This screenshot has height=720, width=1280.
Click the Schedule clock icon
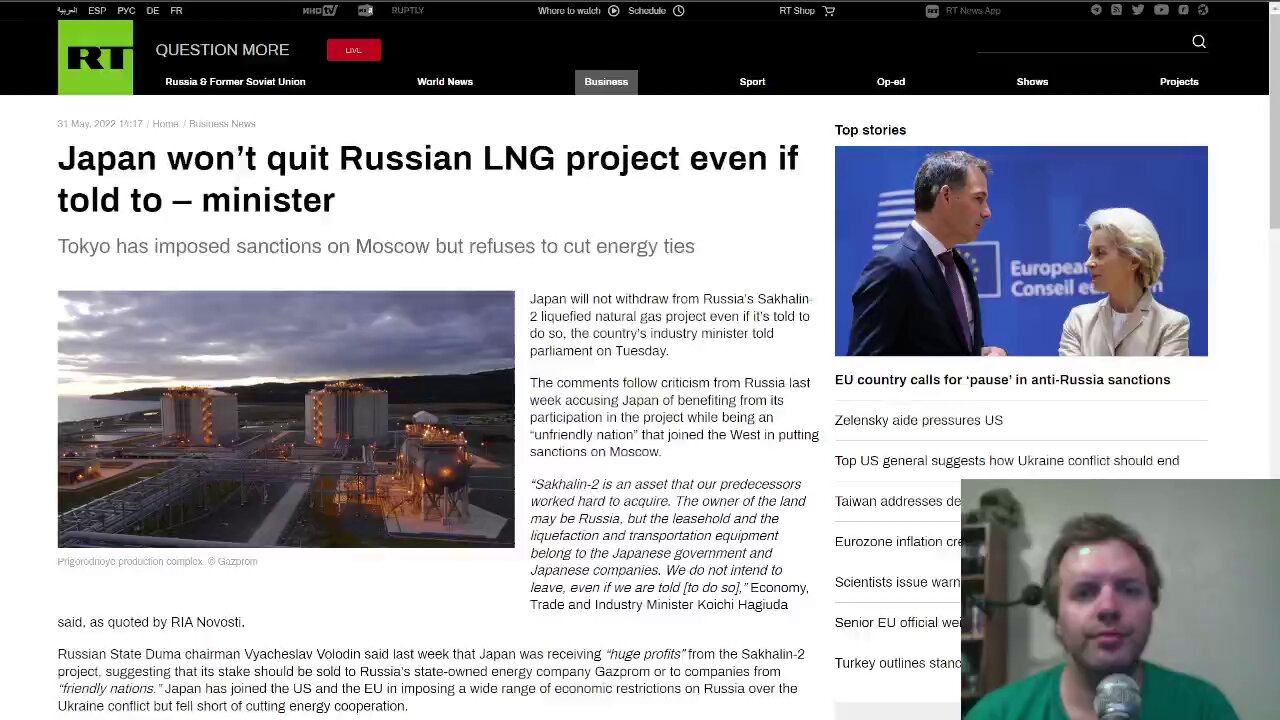(x=678, y=11)
